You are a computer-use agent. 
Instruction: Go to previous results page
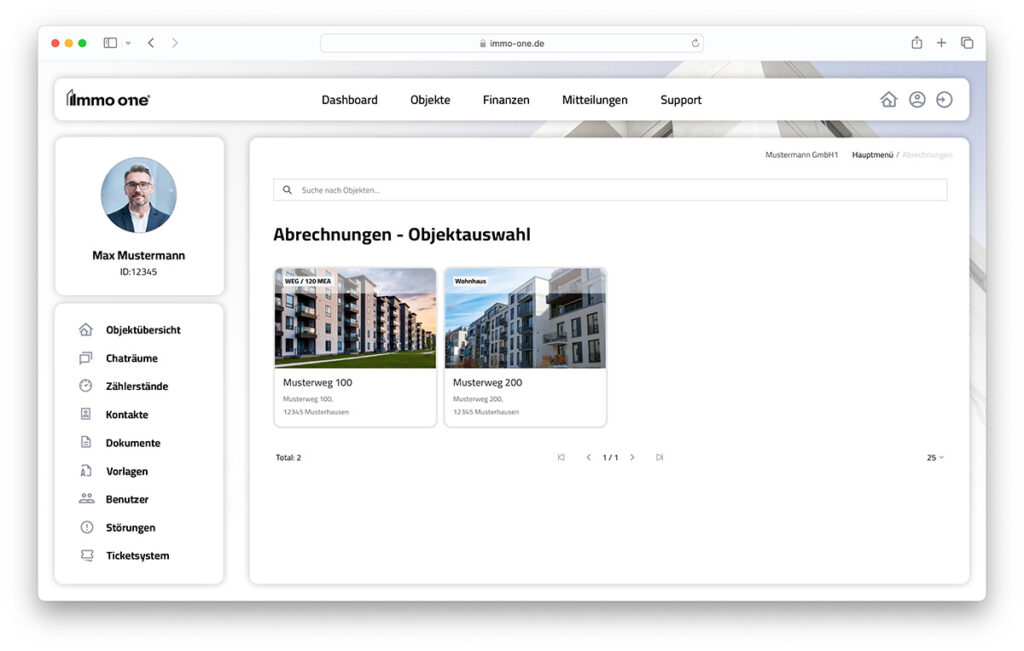588,457
